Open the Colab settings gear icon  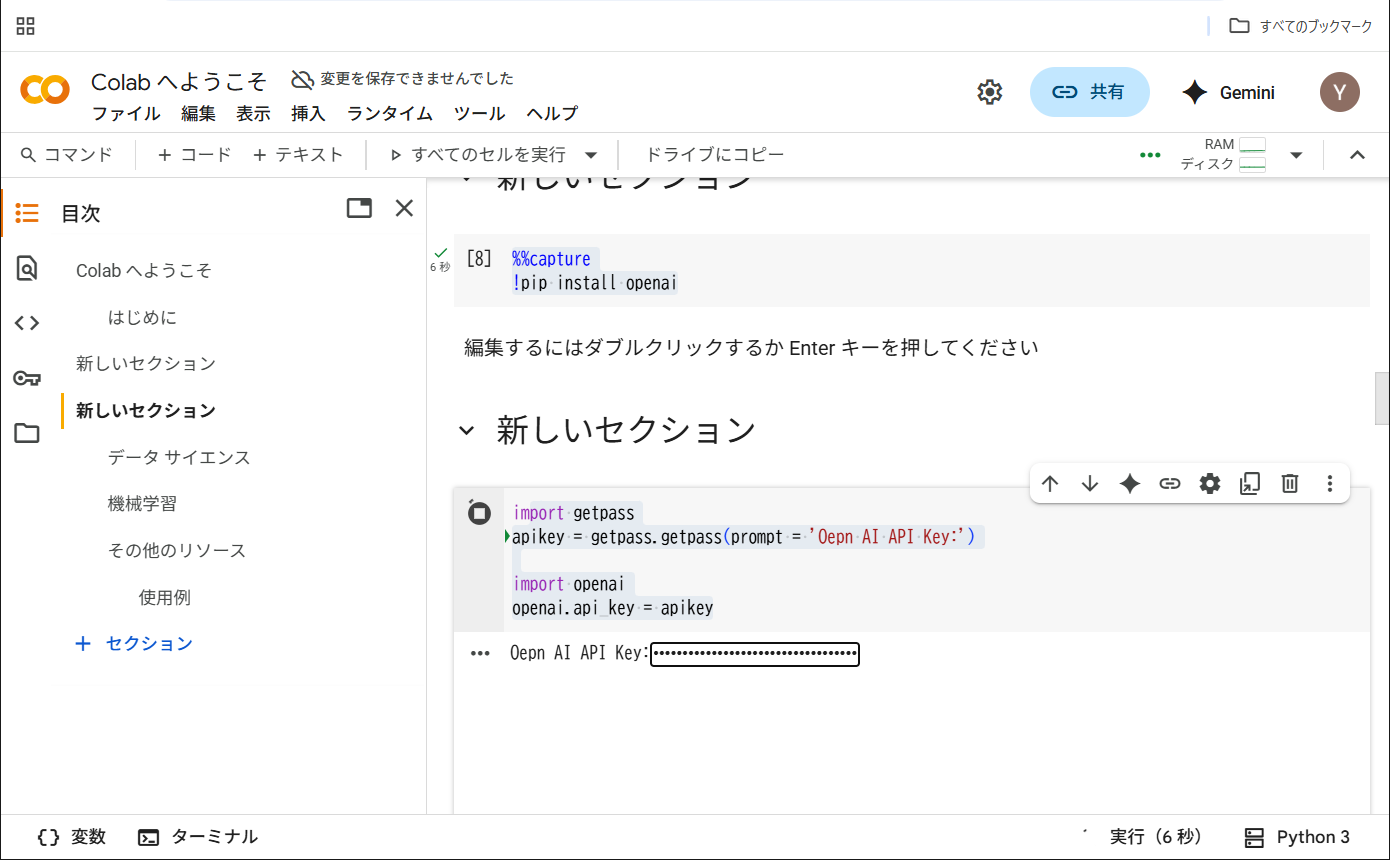[x=989, y=92]
